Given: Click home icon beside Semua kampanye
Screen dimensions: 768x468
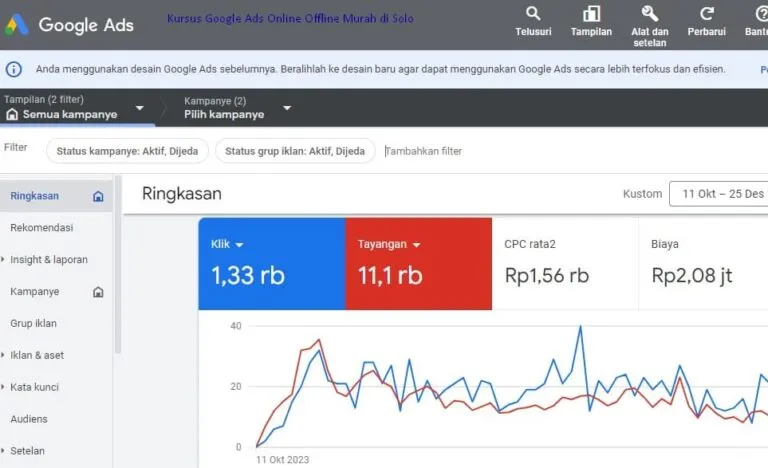Looking at the screenshot, I should [x=12, y=115].
